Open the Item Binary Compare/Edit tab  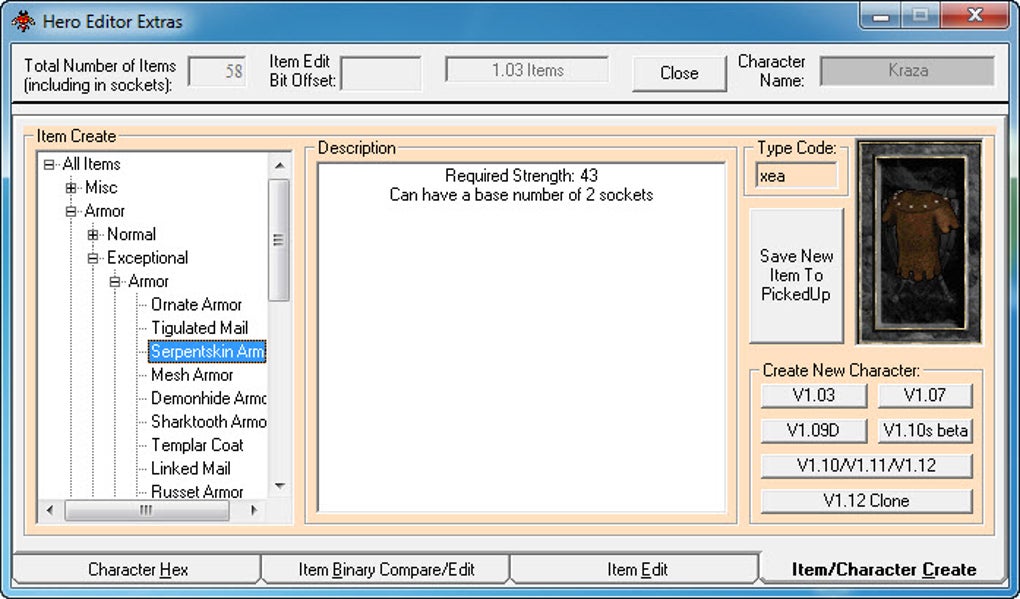pyautogui.click(x=386, y=570)
